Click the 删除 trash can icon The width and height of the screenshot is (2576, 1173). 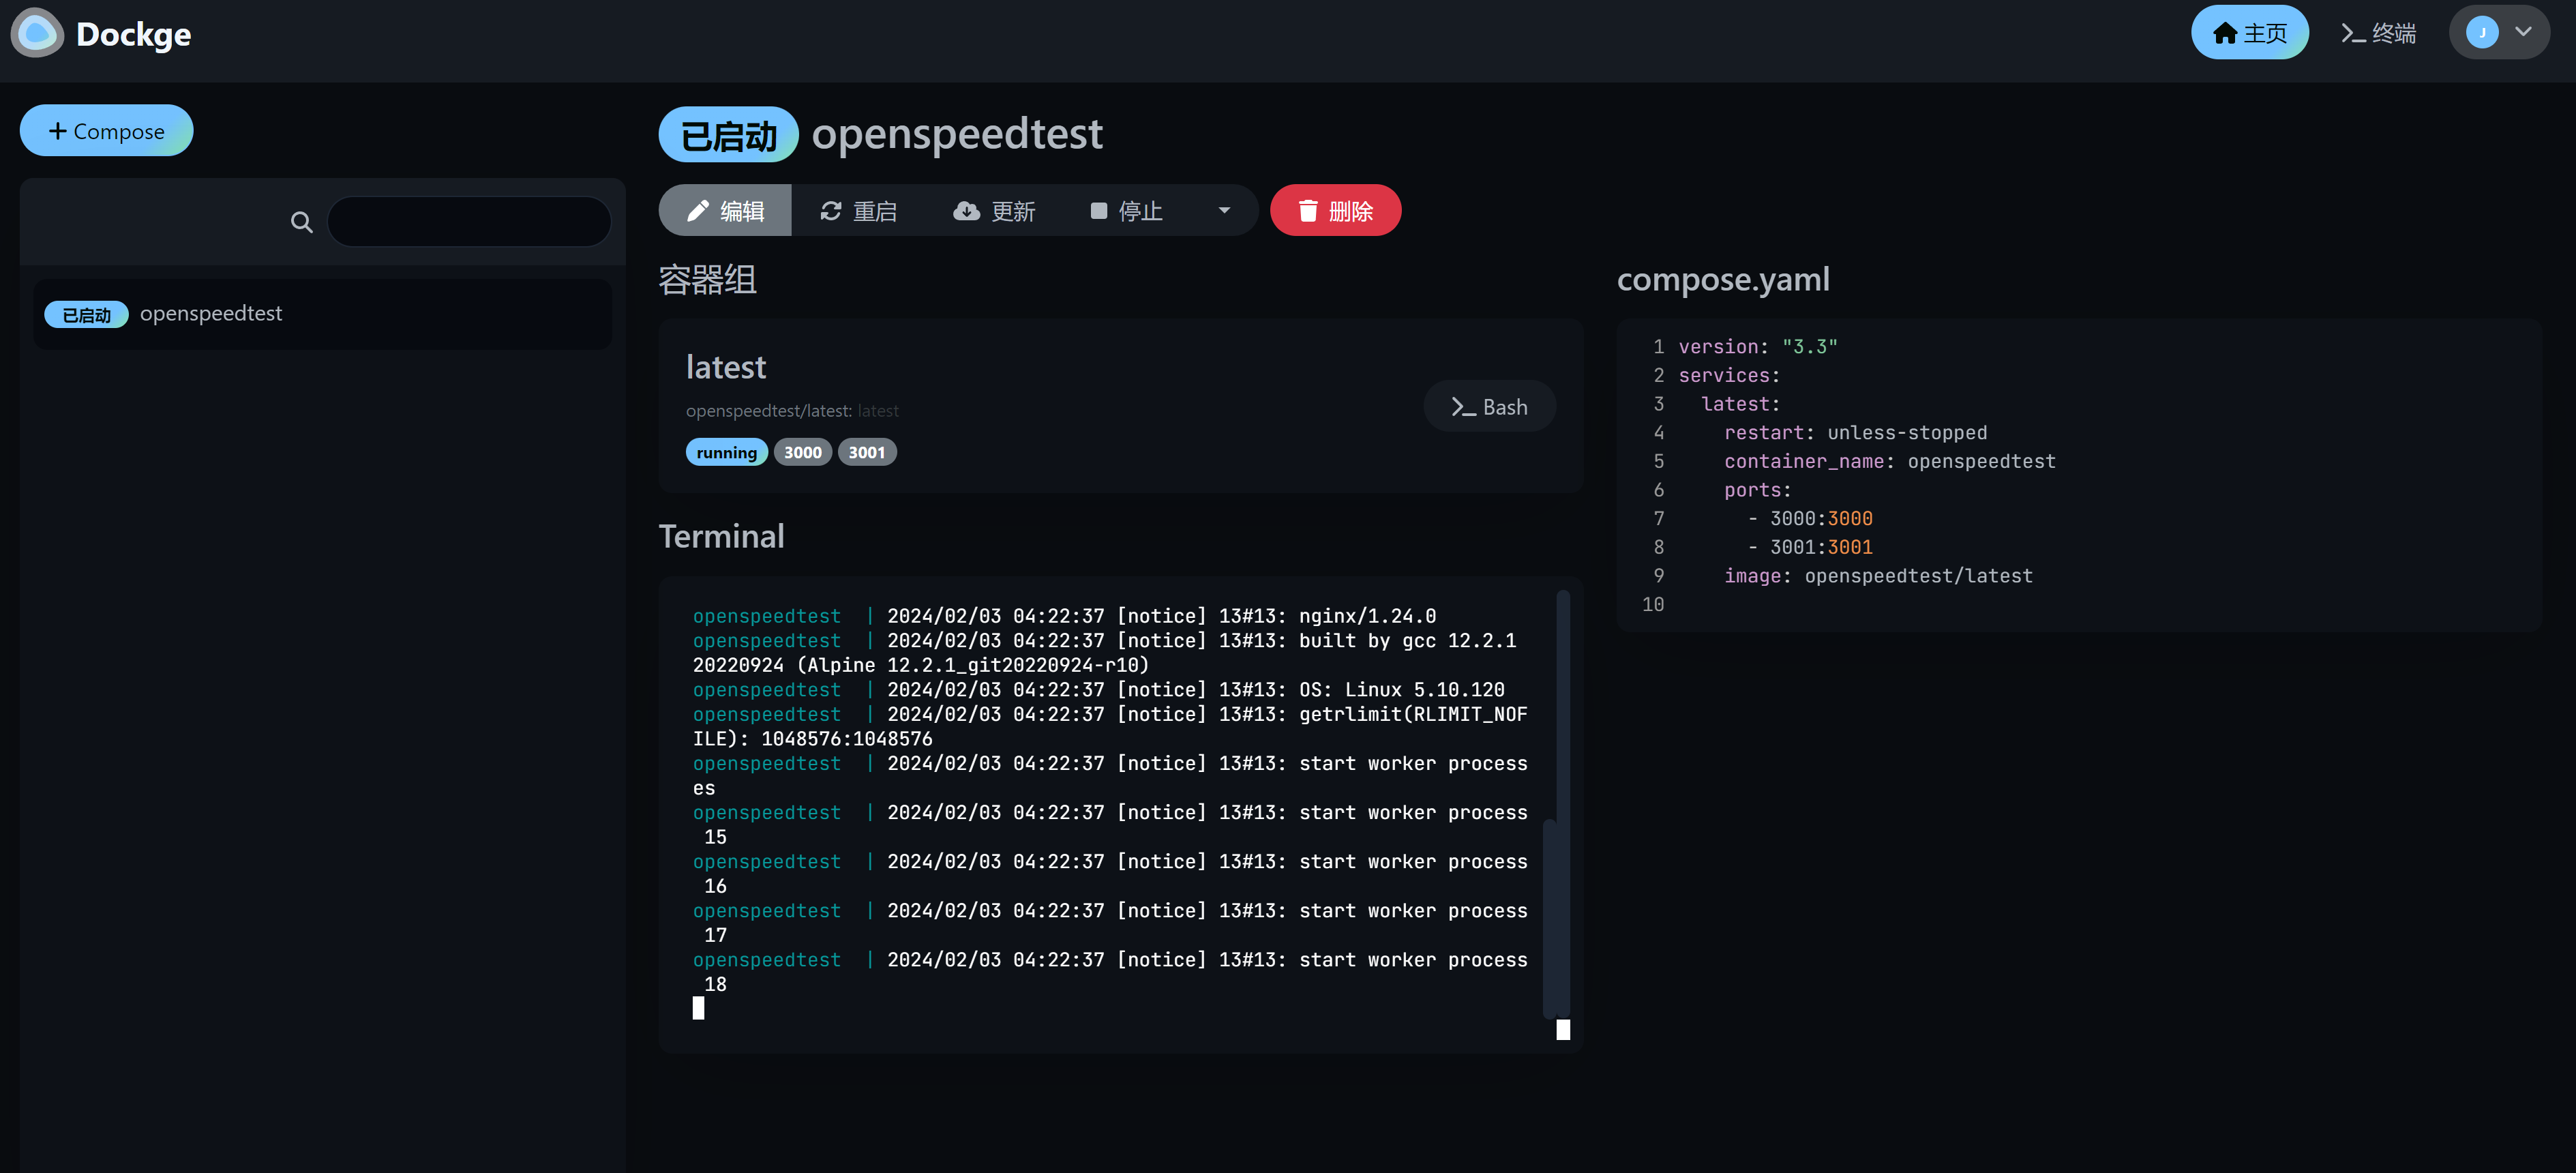[x=1309, y=210]
